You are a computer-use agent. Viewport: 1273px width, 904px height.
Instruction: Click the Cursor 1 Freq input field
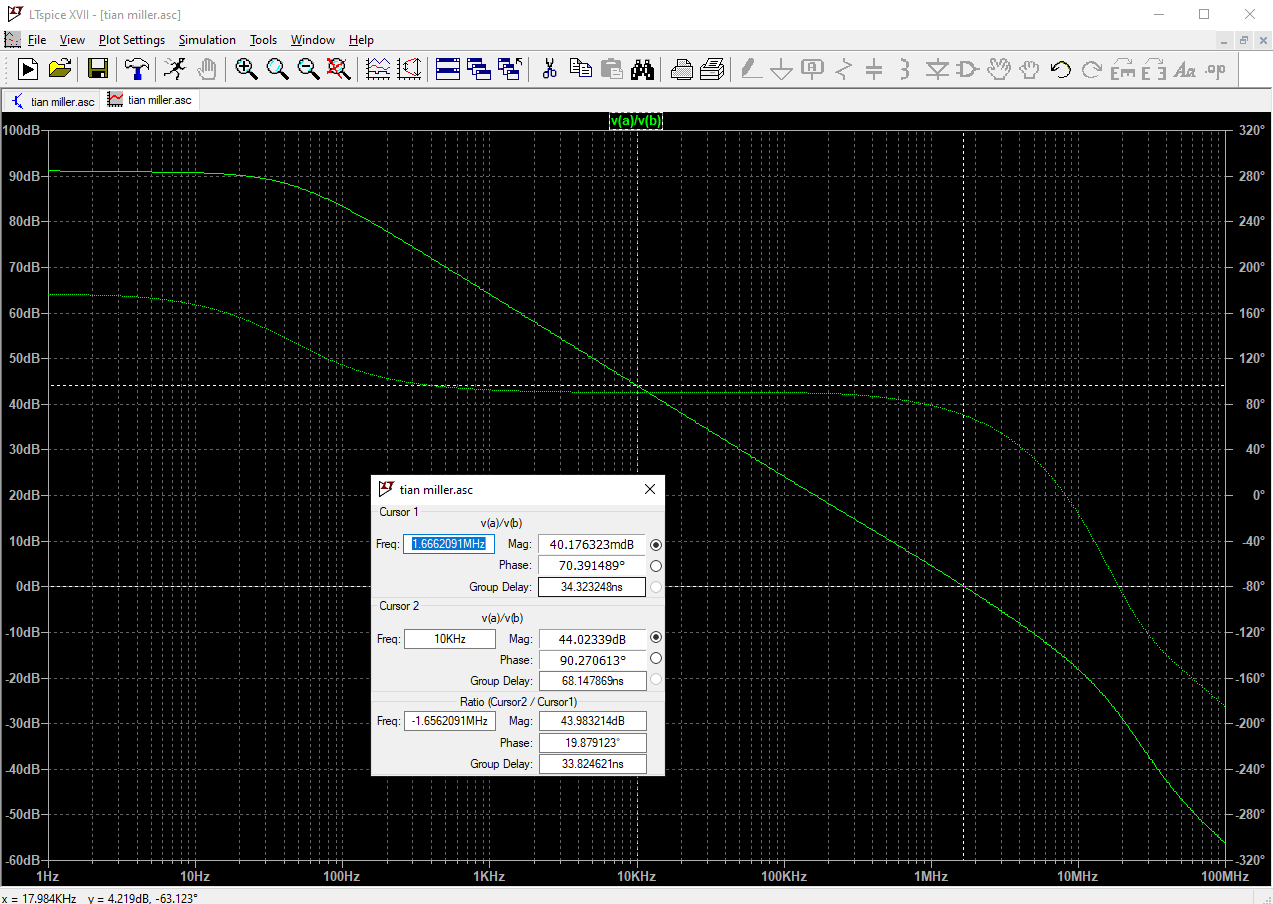pyautogui.click(x=449, y=544)
